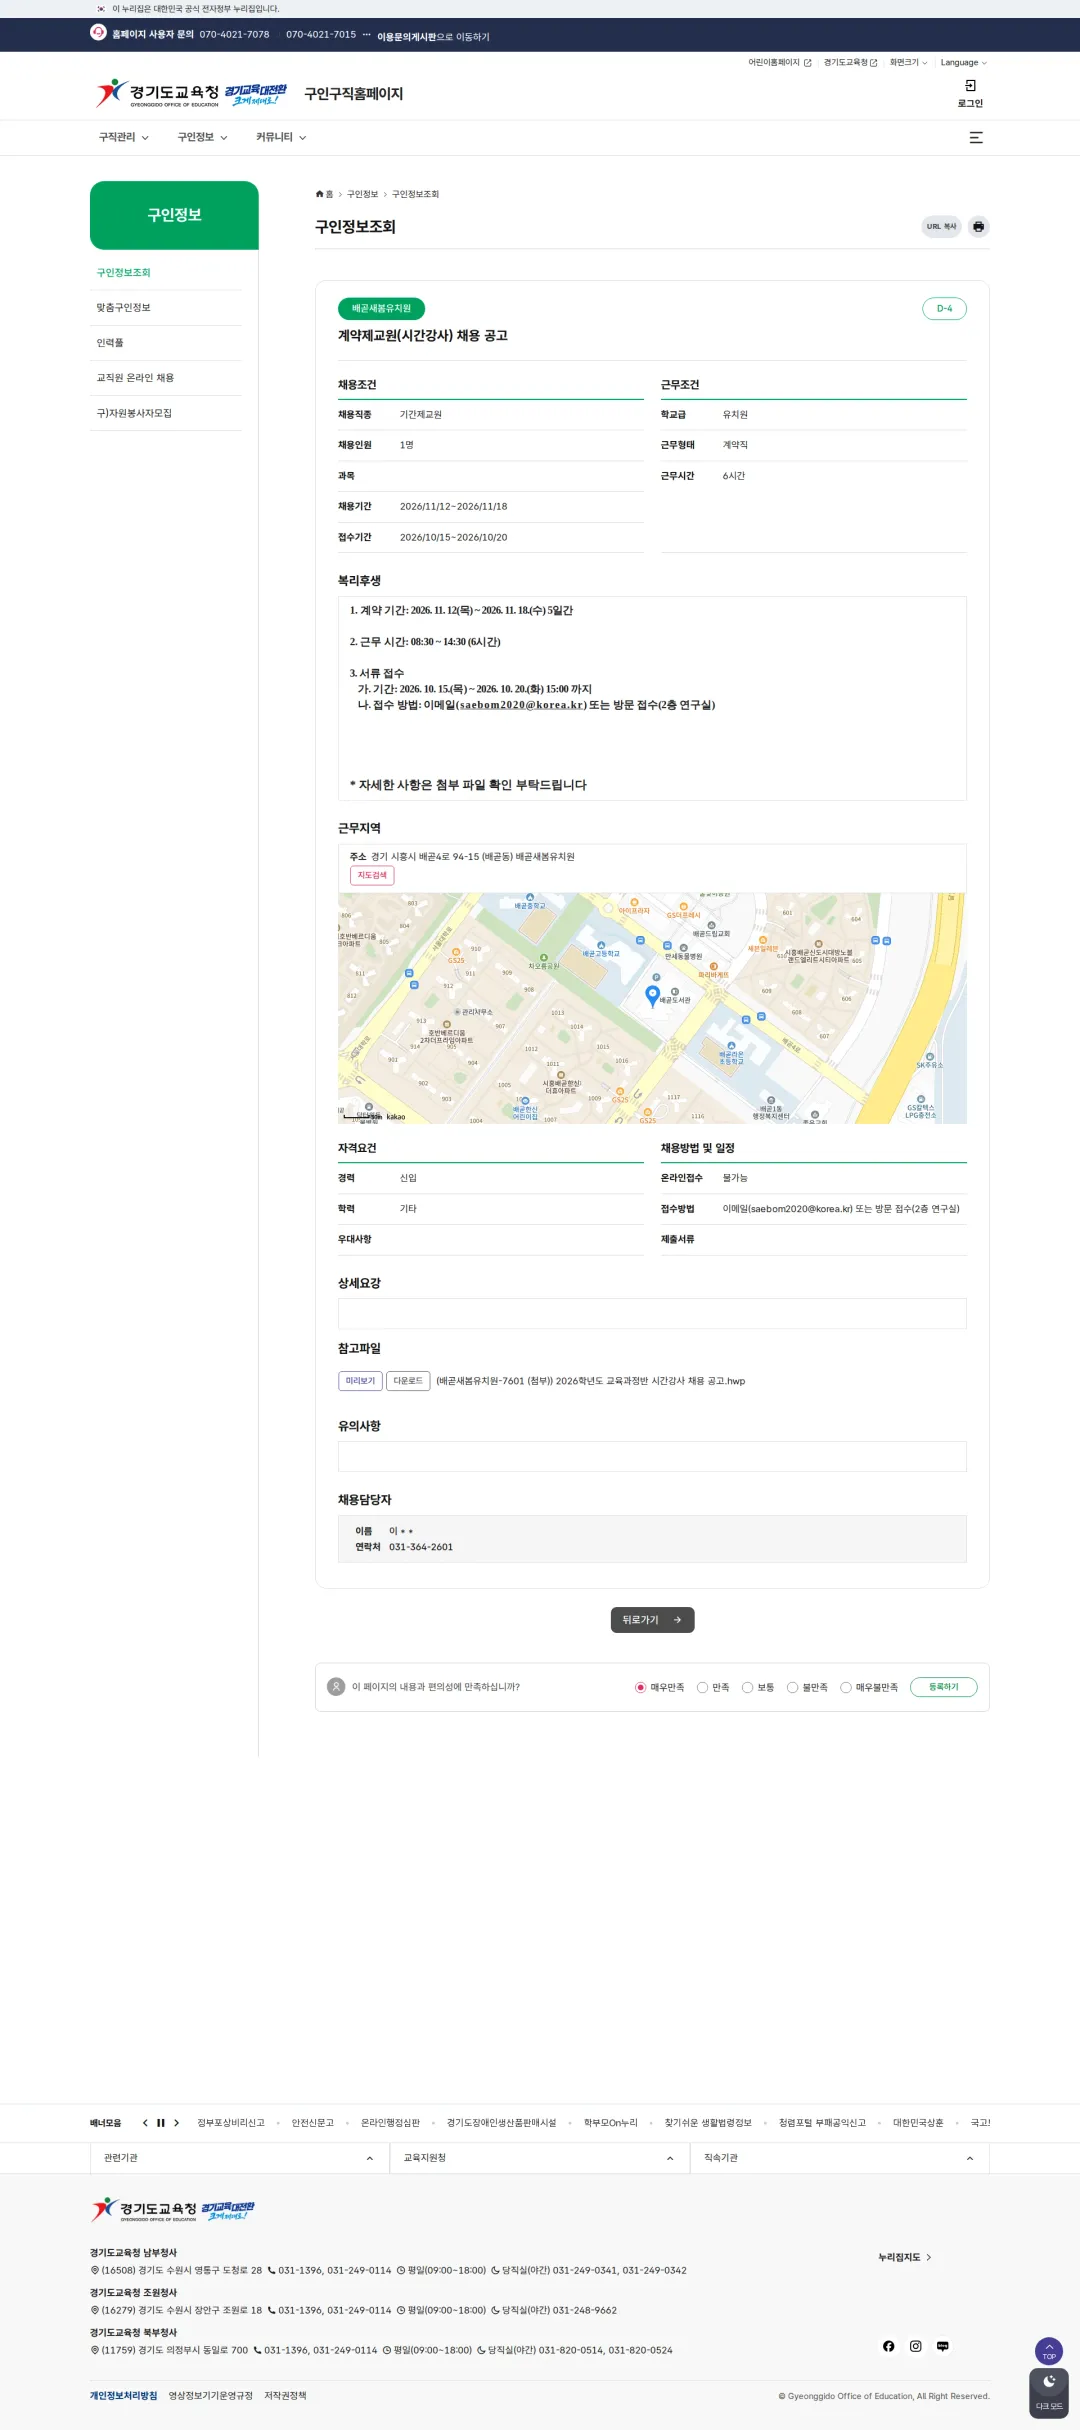This screenshot has height=2430, width=1080.
Task: Open 안전신문고 banner link
Action: point(312,2123)
